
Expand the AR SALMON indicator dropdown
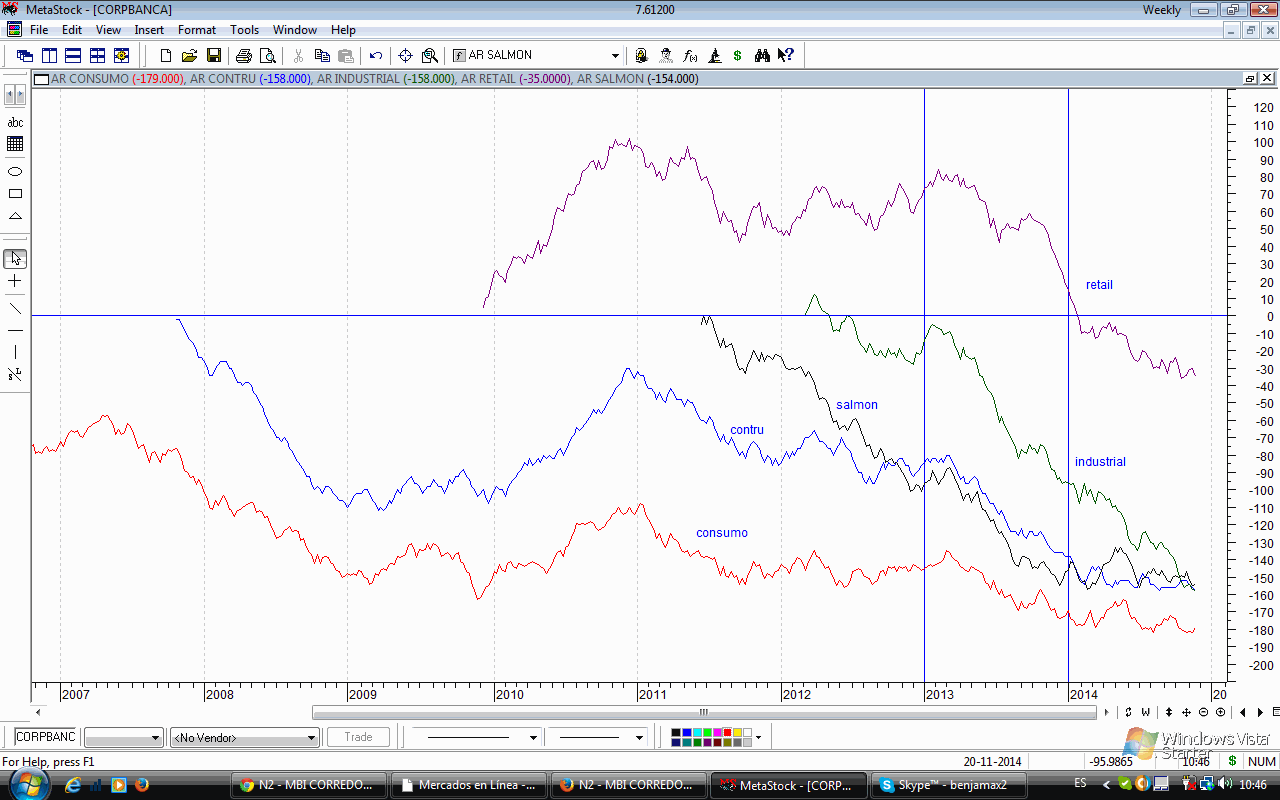coord(615,56)
